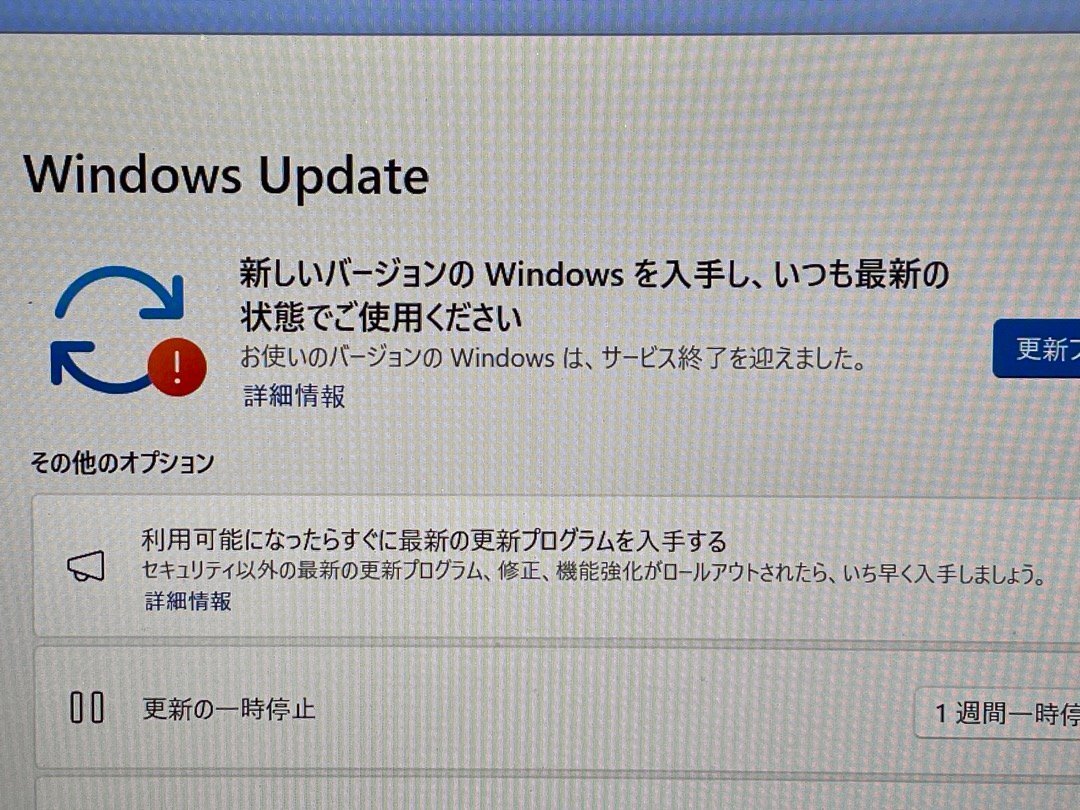Click the Windows Update page heading
1080x810 pixels.
227,175
